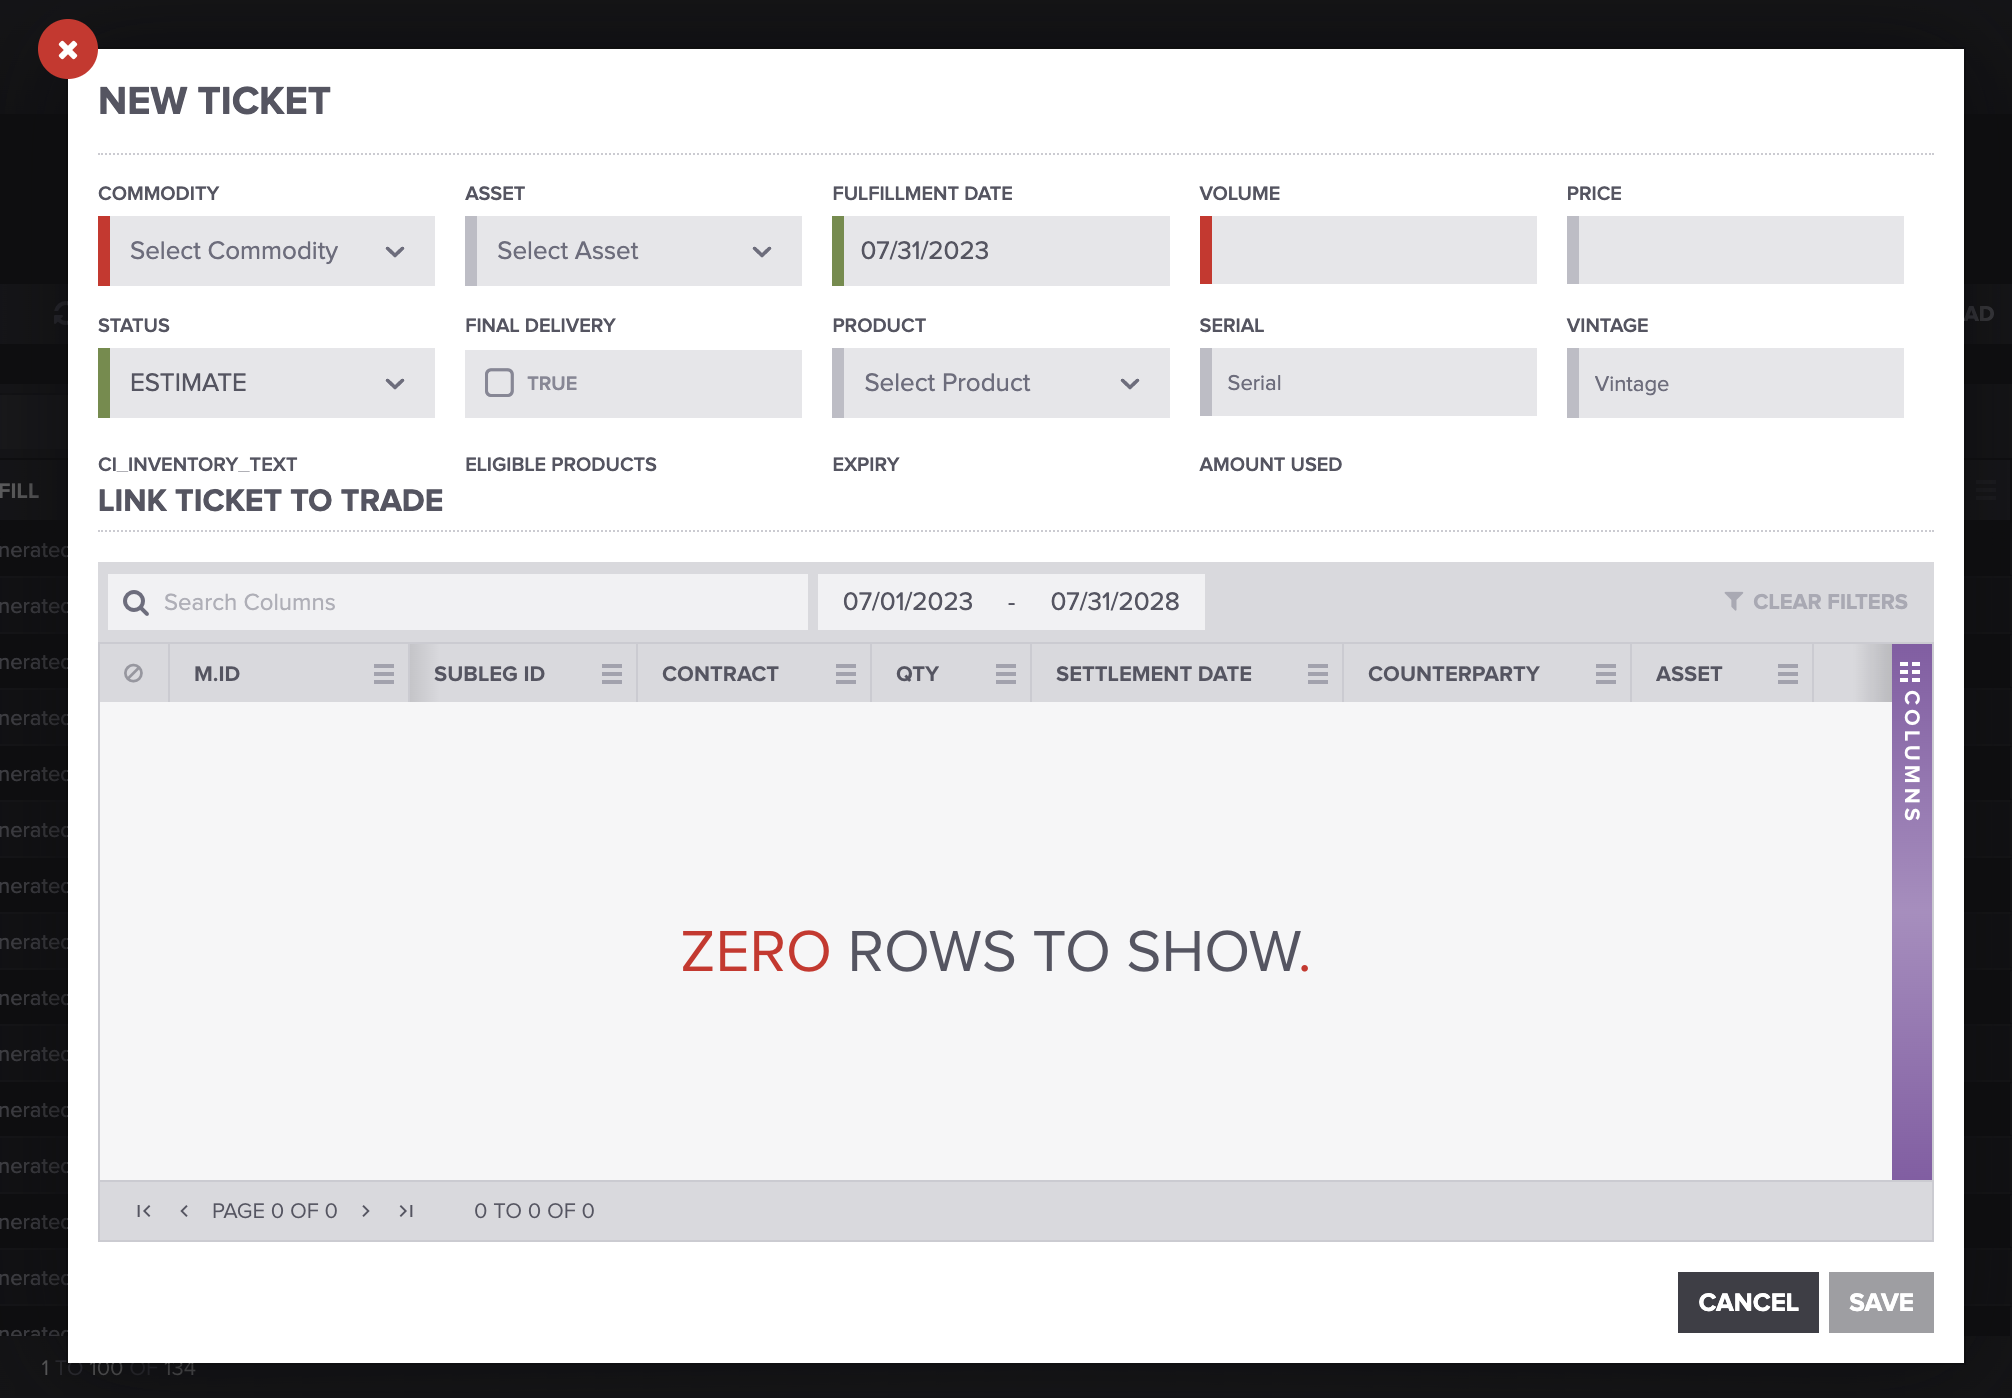
Task: Expand the Select Product dropdown
Action: click(x=998, y=382)
